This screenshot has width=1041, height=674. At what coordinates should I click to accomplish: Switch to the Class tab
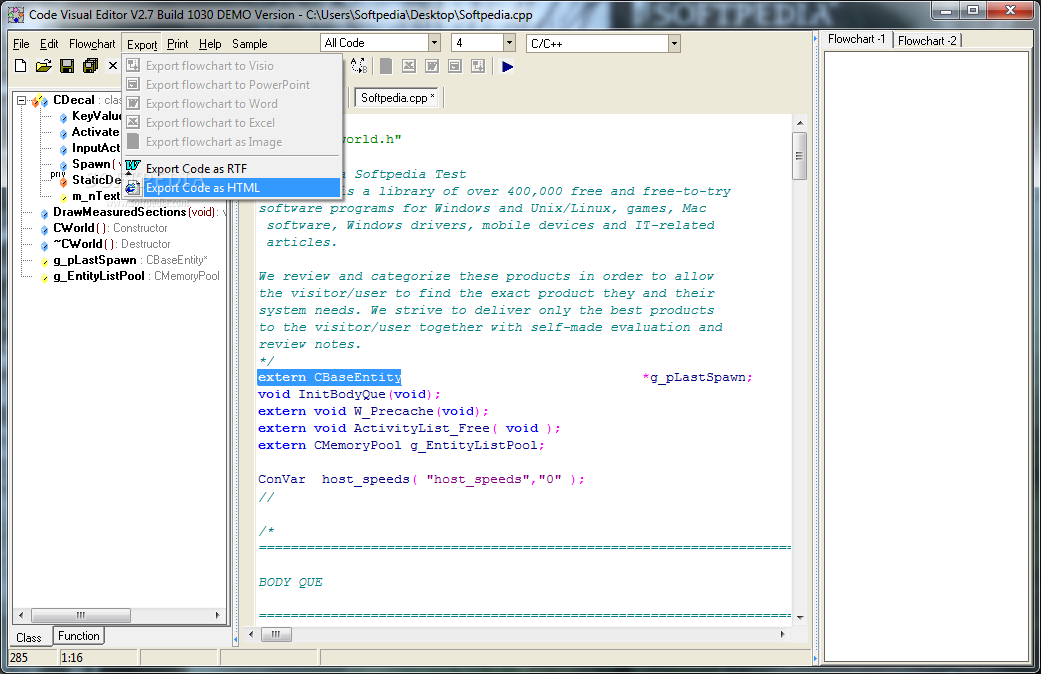[29, 637]
